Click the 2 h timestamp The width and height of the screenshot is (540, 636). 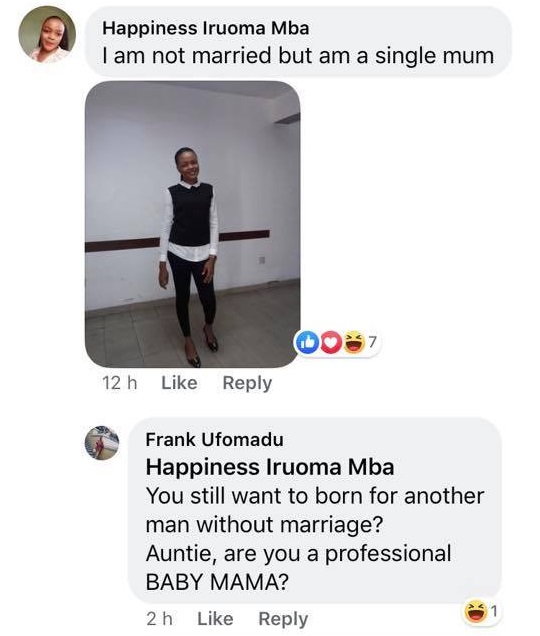159,619
